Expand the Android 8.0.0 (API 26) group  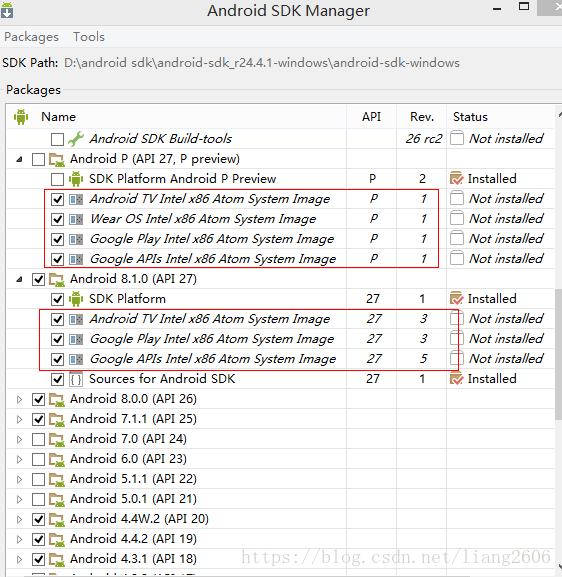[x=20, y=399]
